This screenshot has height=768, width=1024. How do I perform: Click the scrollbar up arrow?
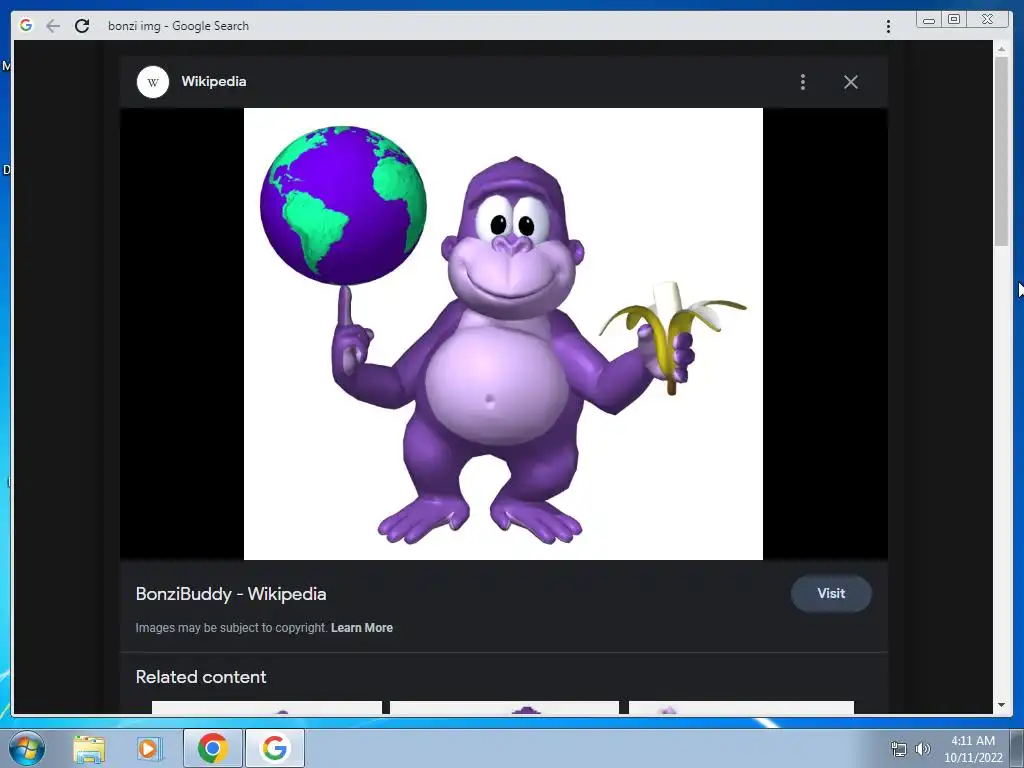(1001, 49)
